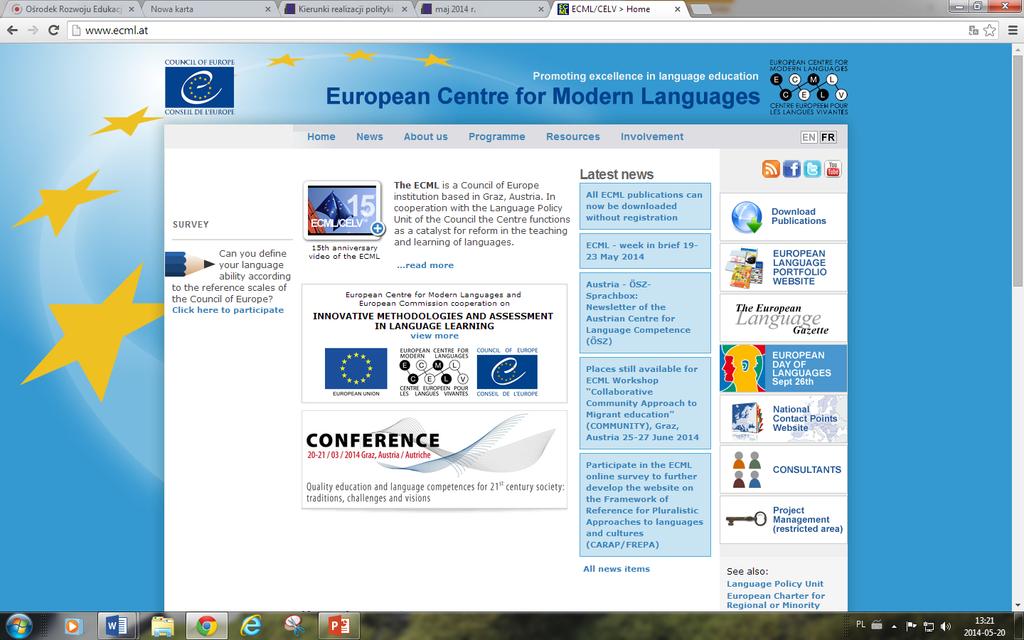Open Internet Explorer from the taskbar
The image size is (1024, 640).
coord(251,626)
